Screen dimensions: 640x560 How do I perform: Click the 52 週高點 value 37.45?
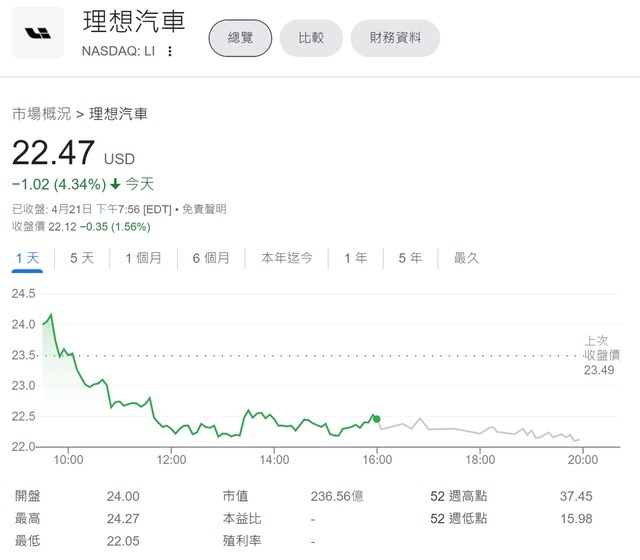coord(576,496)
